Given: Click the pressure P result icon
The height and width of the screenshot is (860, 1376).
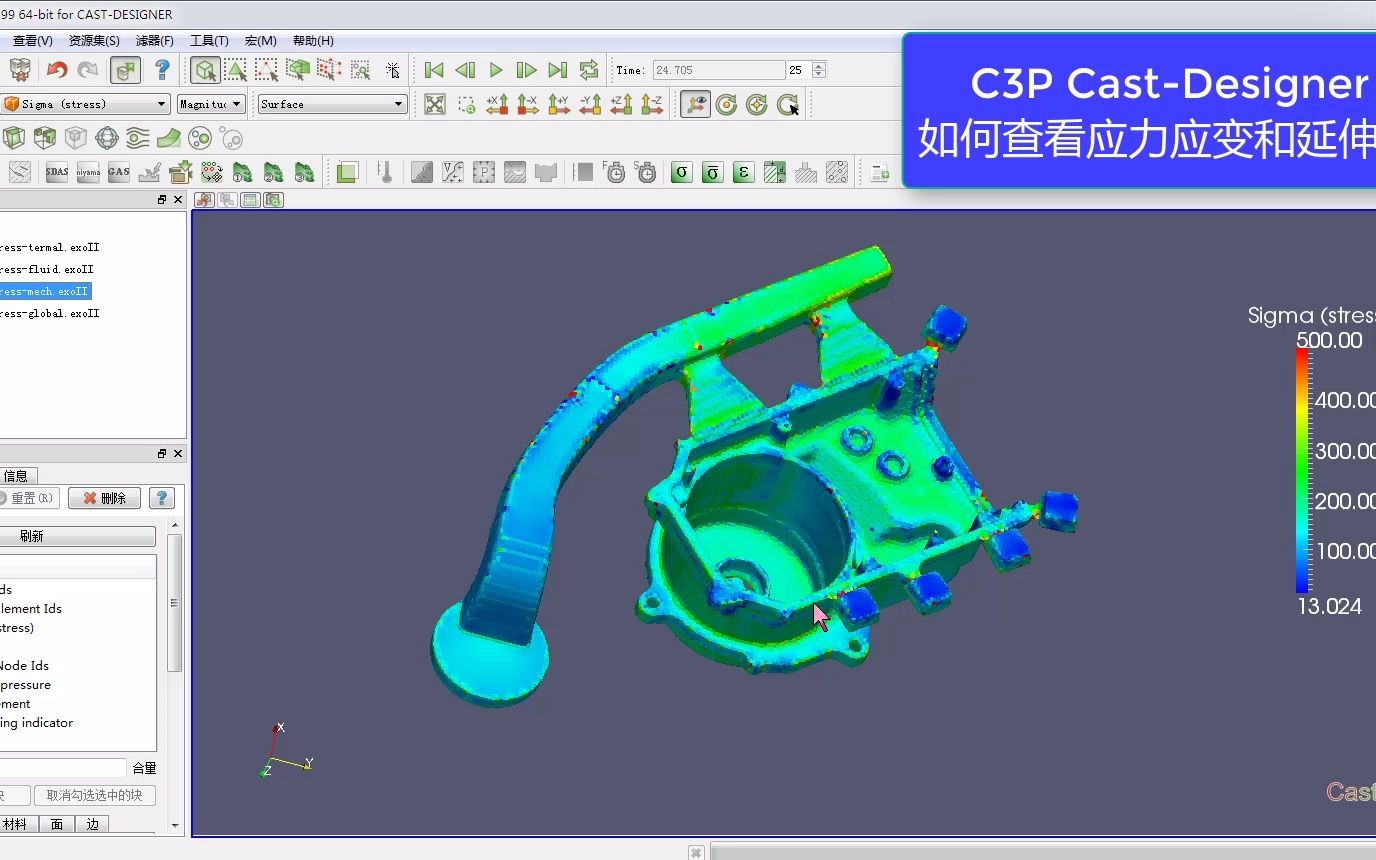Looking at the screenshot, I should click(484, 172).
